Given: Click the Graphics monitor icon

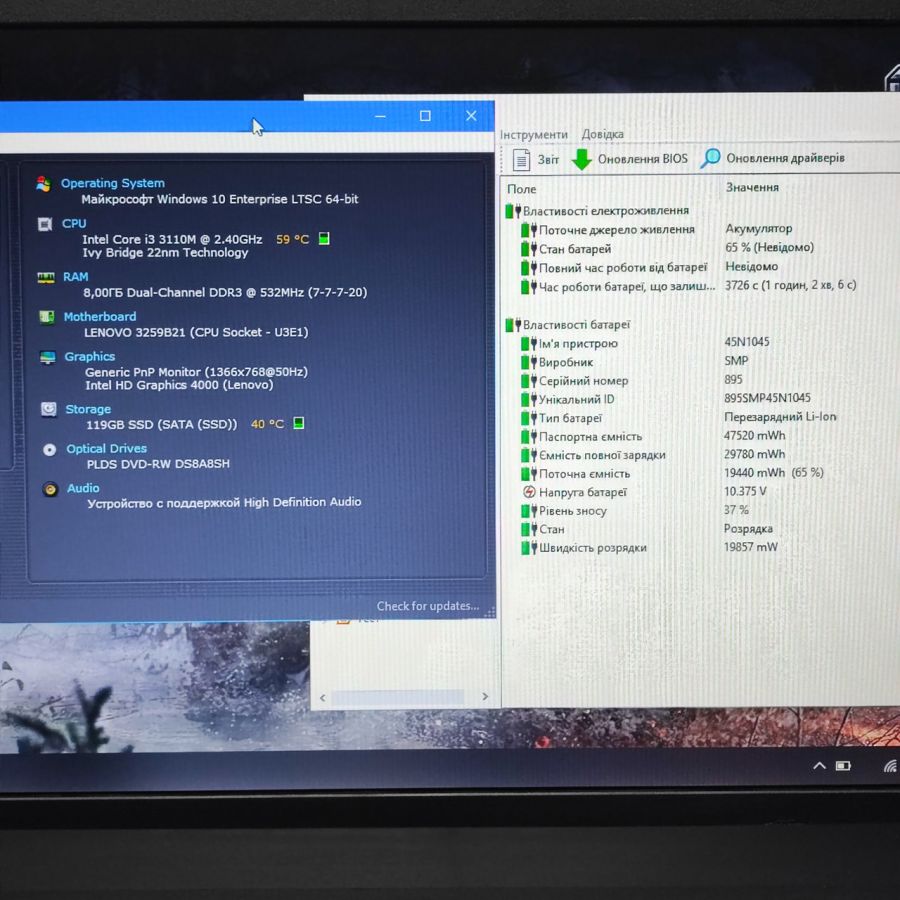Looking at the screenshot, I should coord(48,358).
